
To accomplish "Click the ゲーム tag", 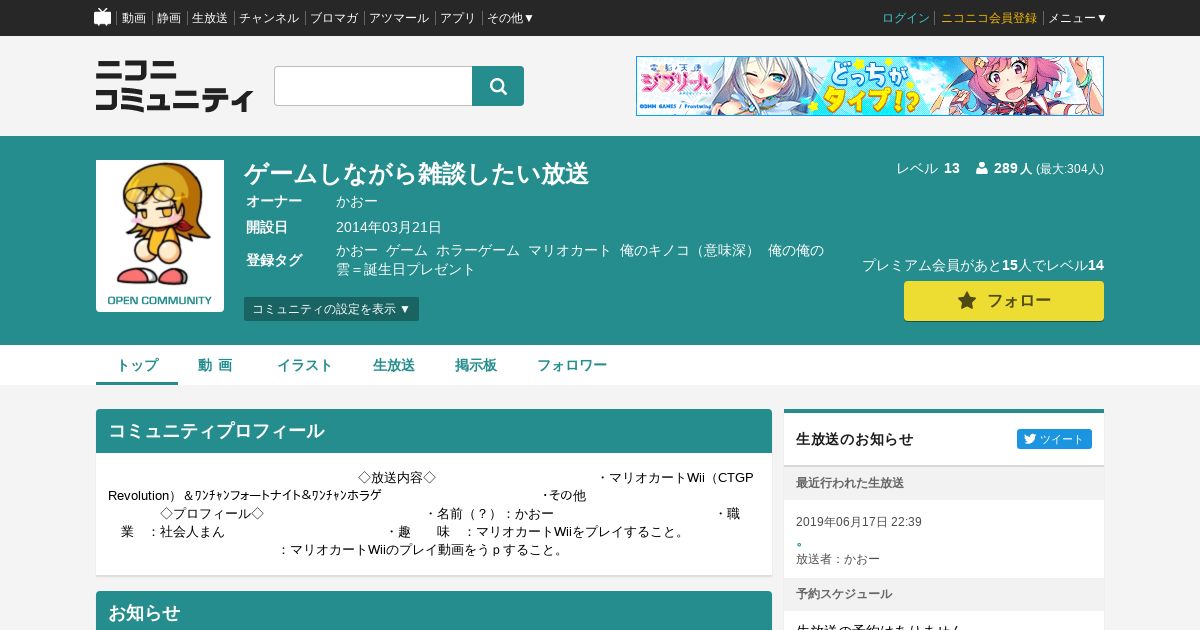I will click(407, 251).
